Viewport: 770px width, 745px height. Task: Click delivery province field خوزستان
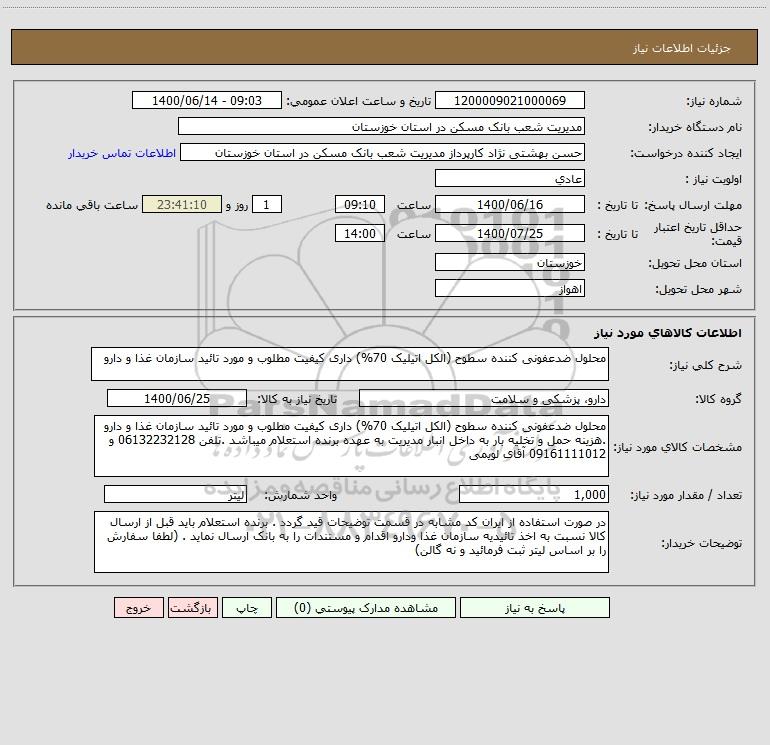(510, 262)
